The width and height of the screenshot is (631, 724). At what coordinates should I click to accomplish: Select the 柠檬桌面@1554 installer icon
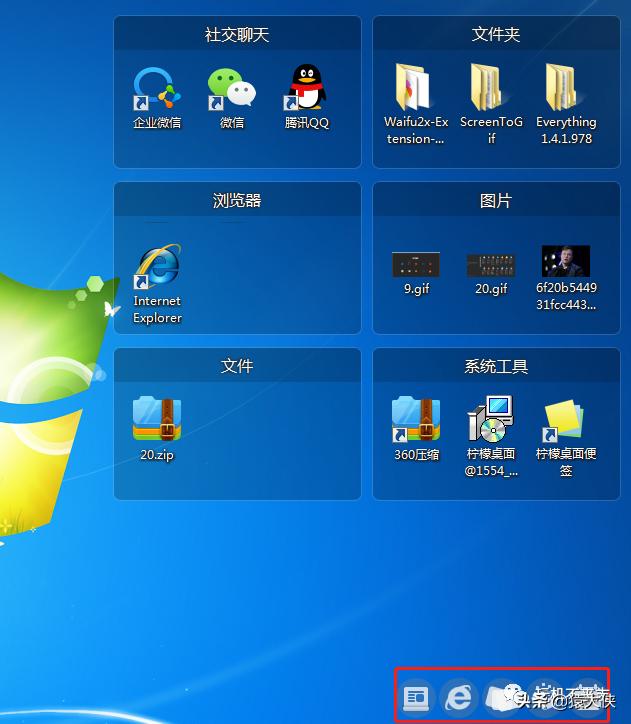tap(491, 418)
